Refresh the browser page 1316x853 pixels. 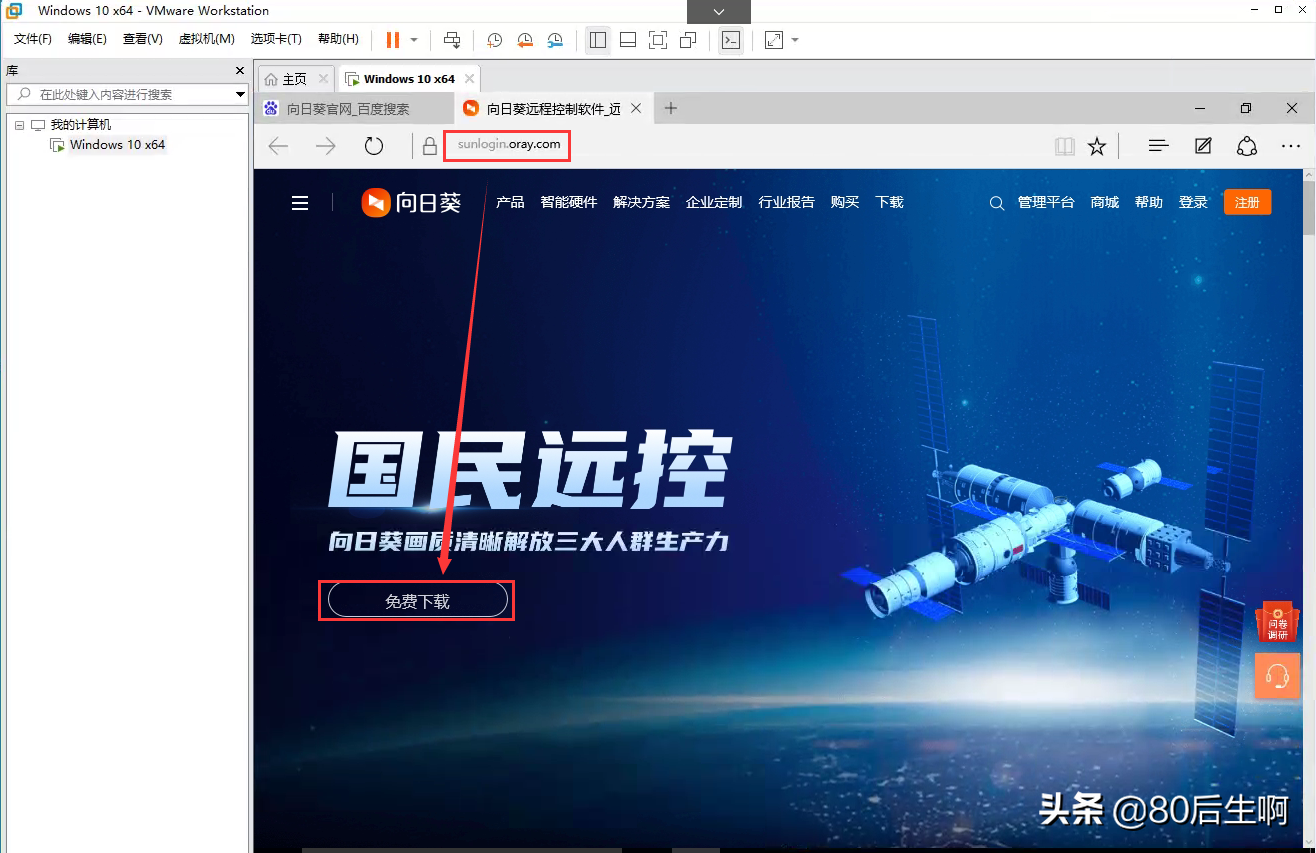click(x=374, y=146)
